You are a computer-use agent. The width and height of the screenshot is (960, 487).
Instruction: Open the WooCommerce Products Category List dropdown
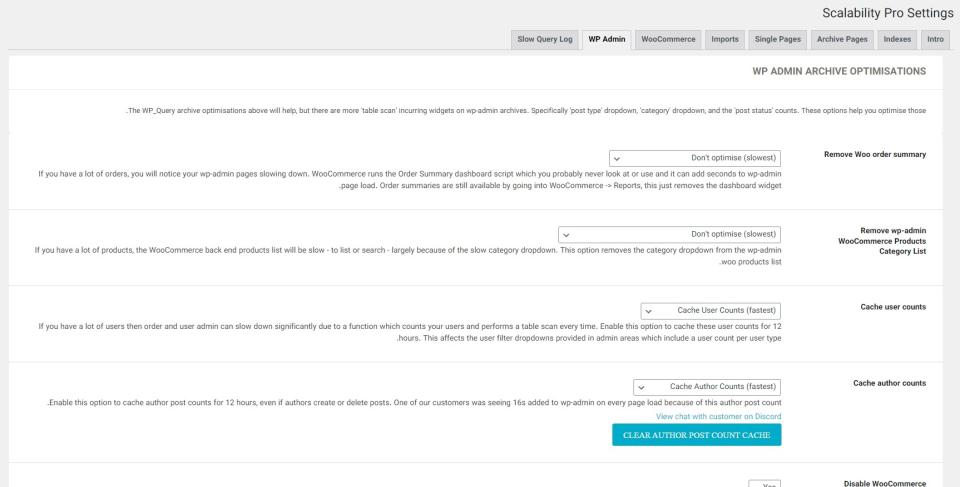(668, 234)
